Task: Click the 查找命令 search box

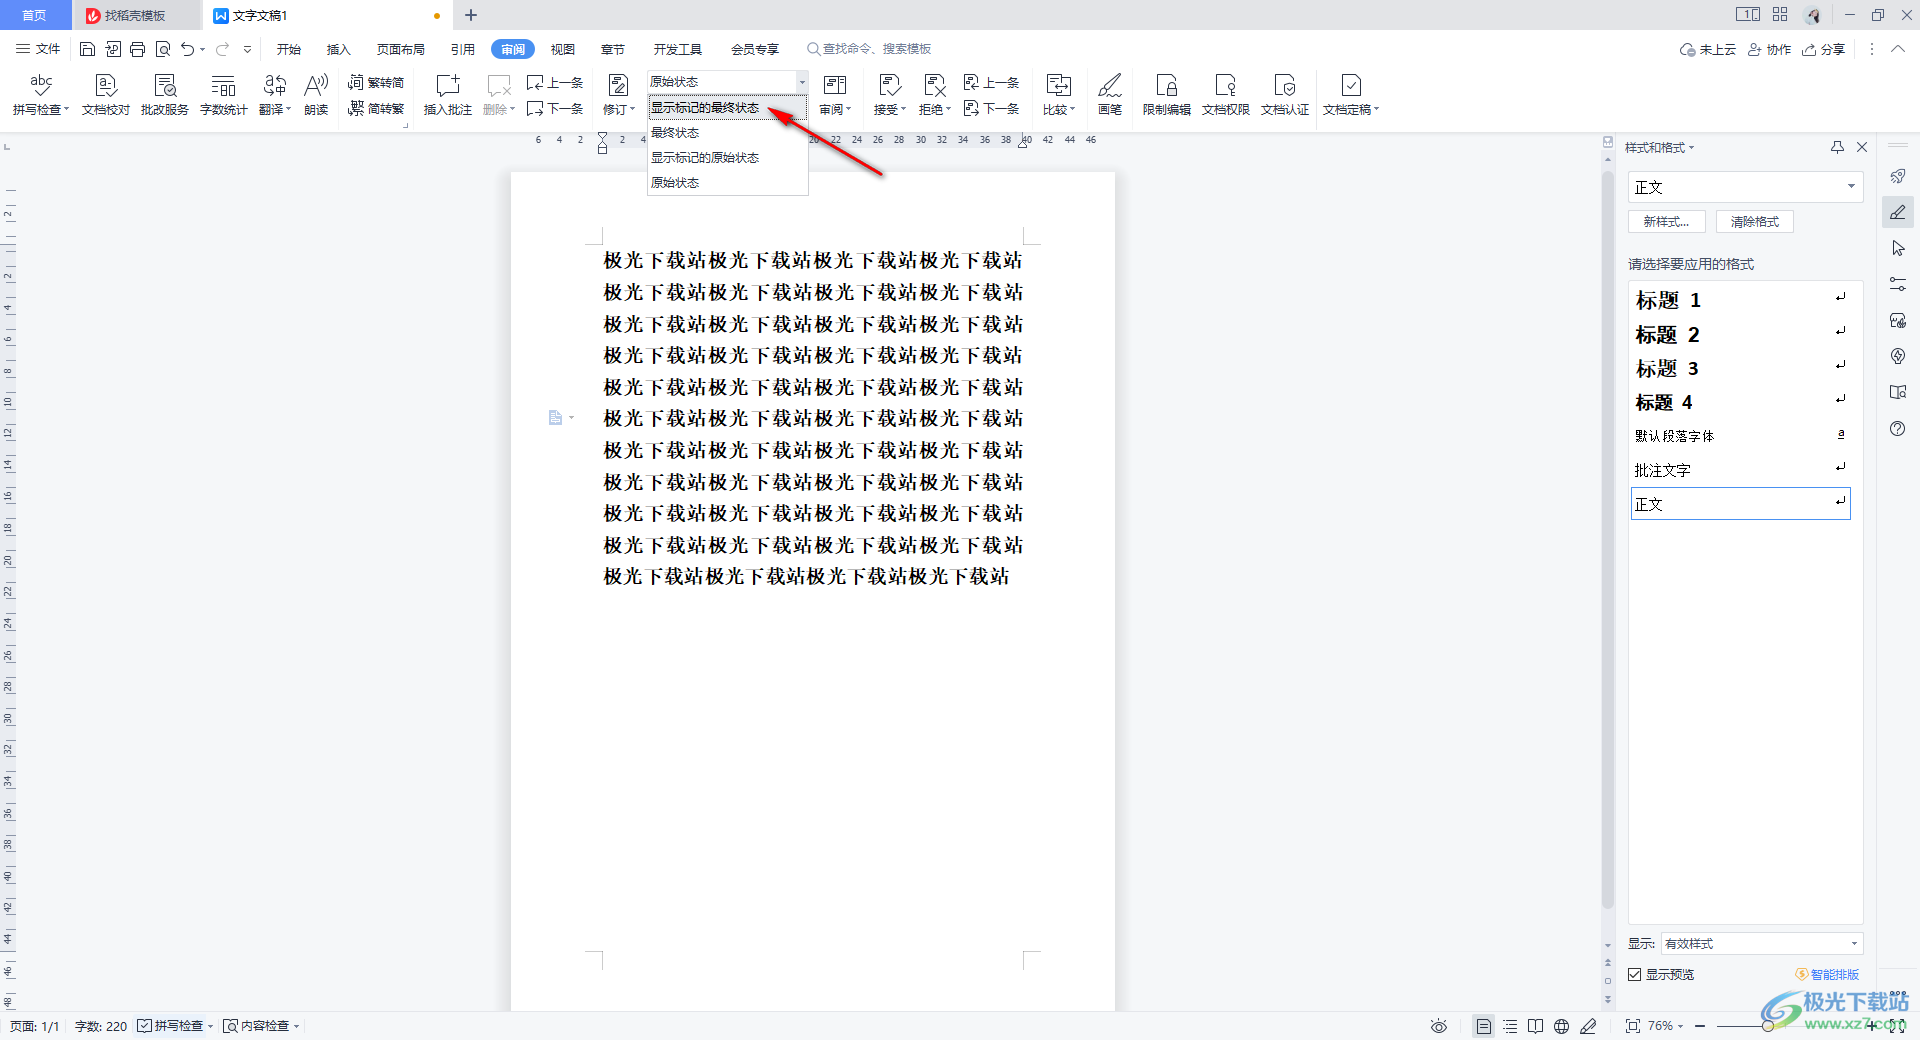Action: point(870,49)
